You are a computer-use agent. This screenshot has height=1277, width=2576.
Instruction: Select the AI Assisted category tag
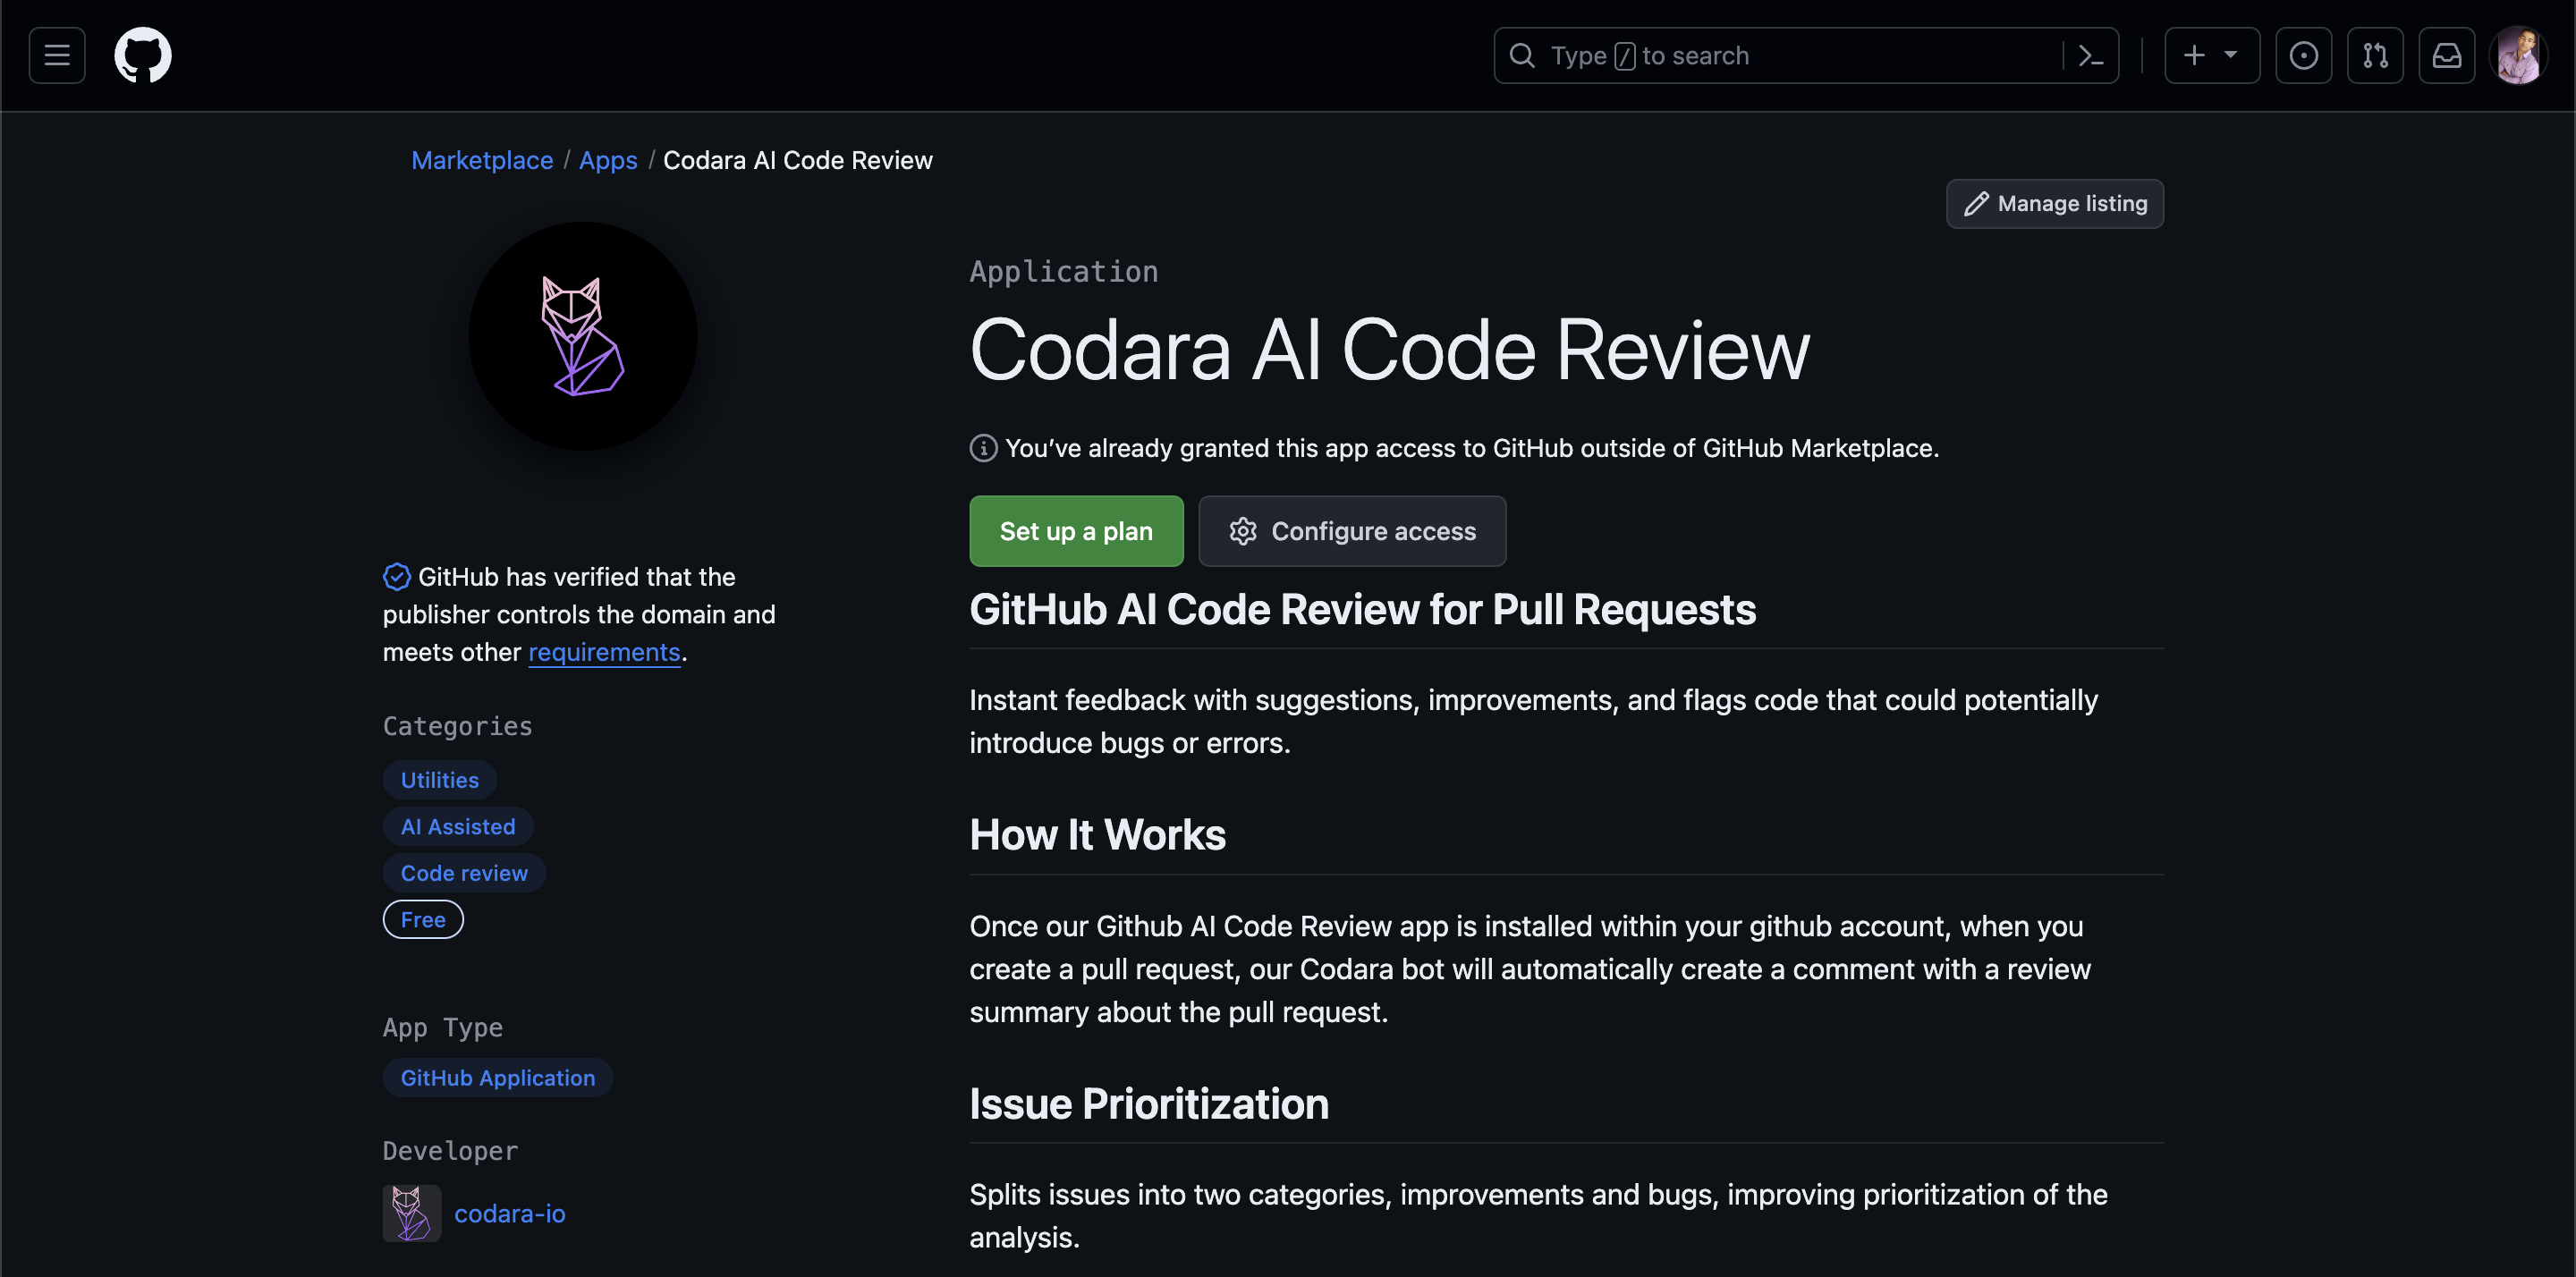tap(458, 826)
